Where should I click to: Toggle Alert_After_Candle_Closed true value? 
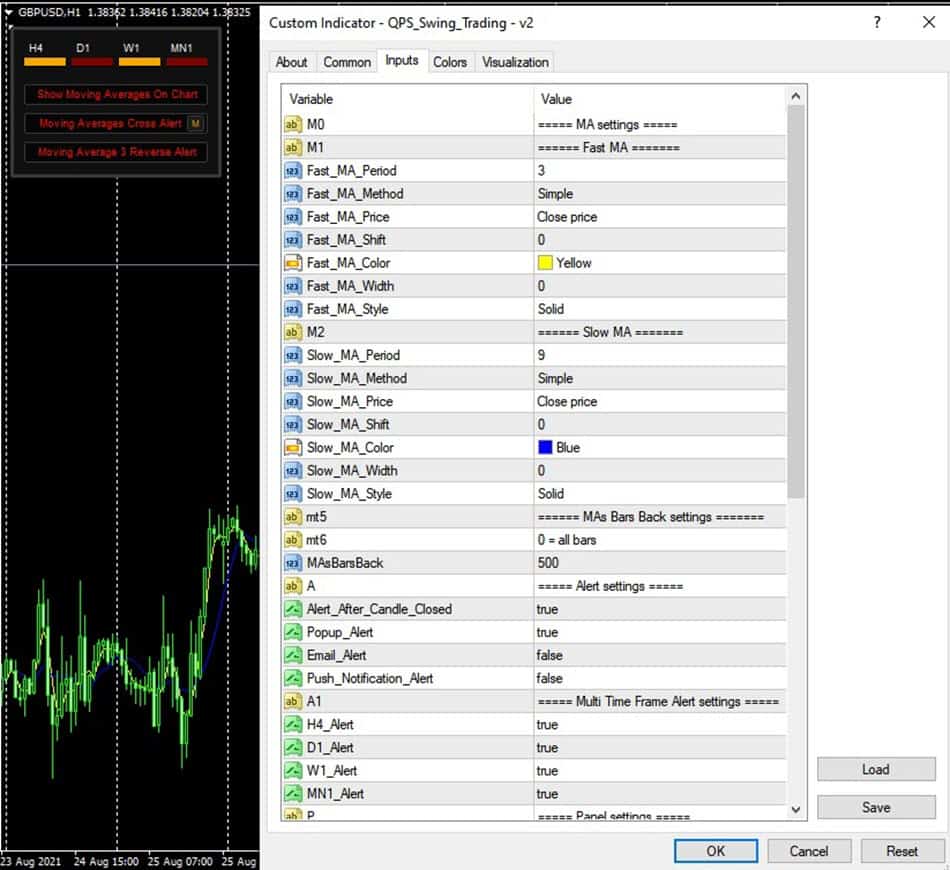pyautogui.click(x=548, y=609)
